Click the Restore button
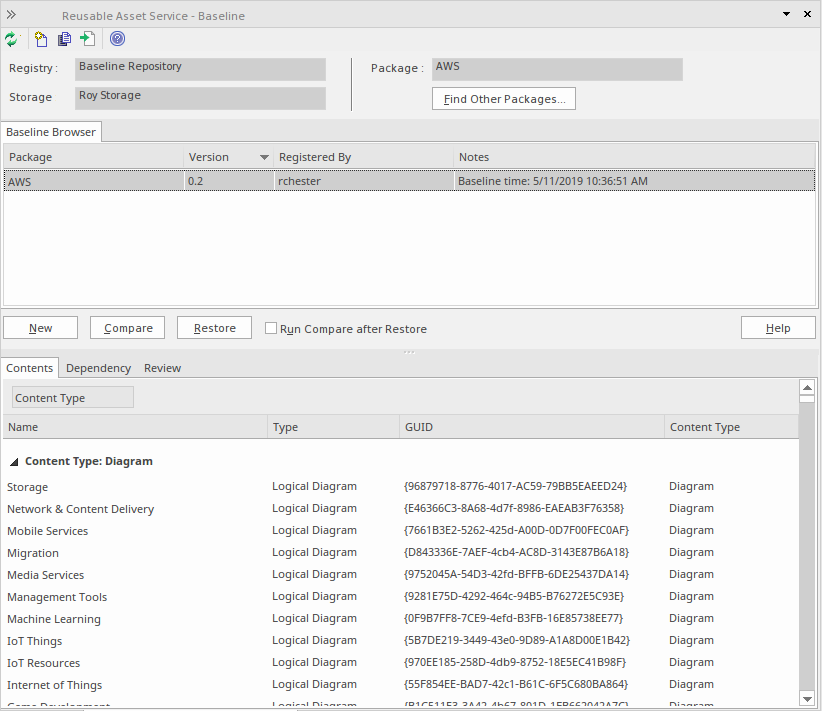Image resolution: width=822 pixels, height=711 pixels. point(214,328)
